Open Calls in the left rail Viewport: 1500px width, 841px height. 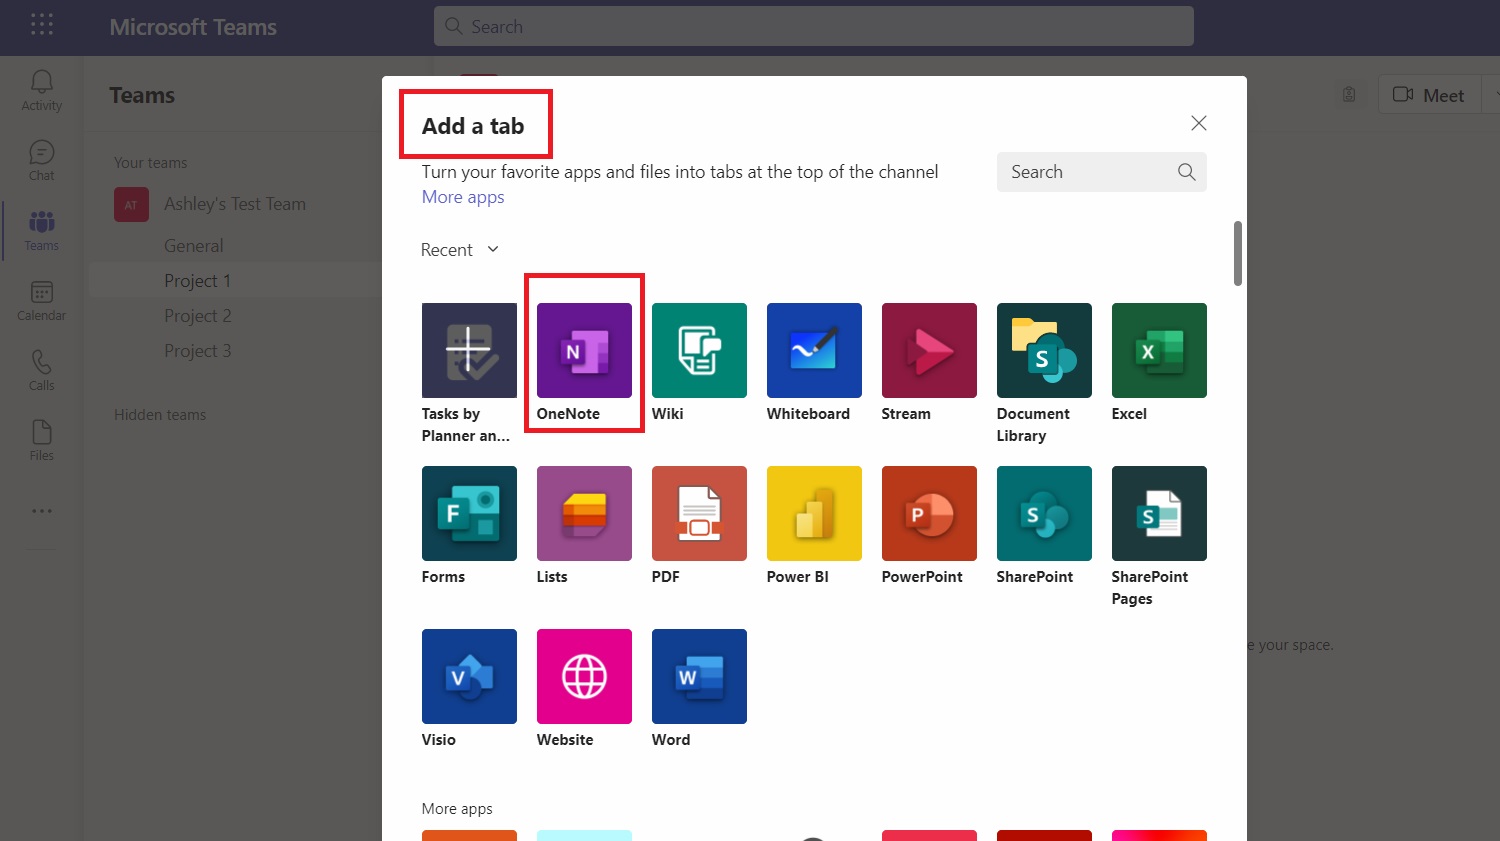[41, 371]
